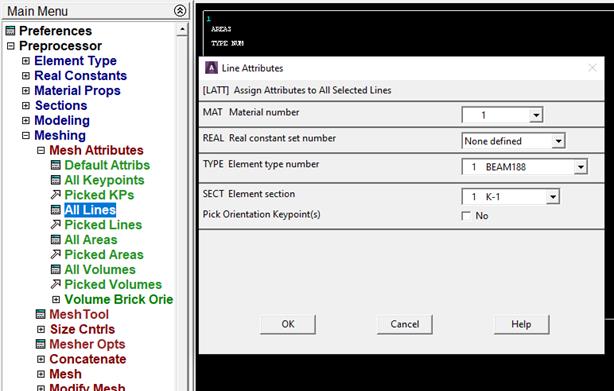This screenshot has width=614, height=391.
Task: Click the MeshTool icon
Action: coord(41,314)
